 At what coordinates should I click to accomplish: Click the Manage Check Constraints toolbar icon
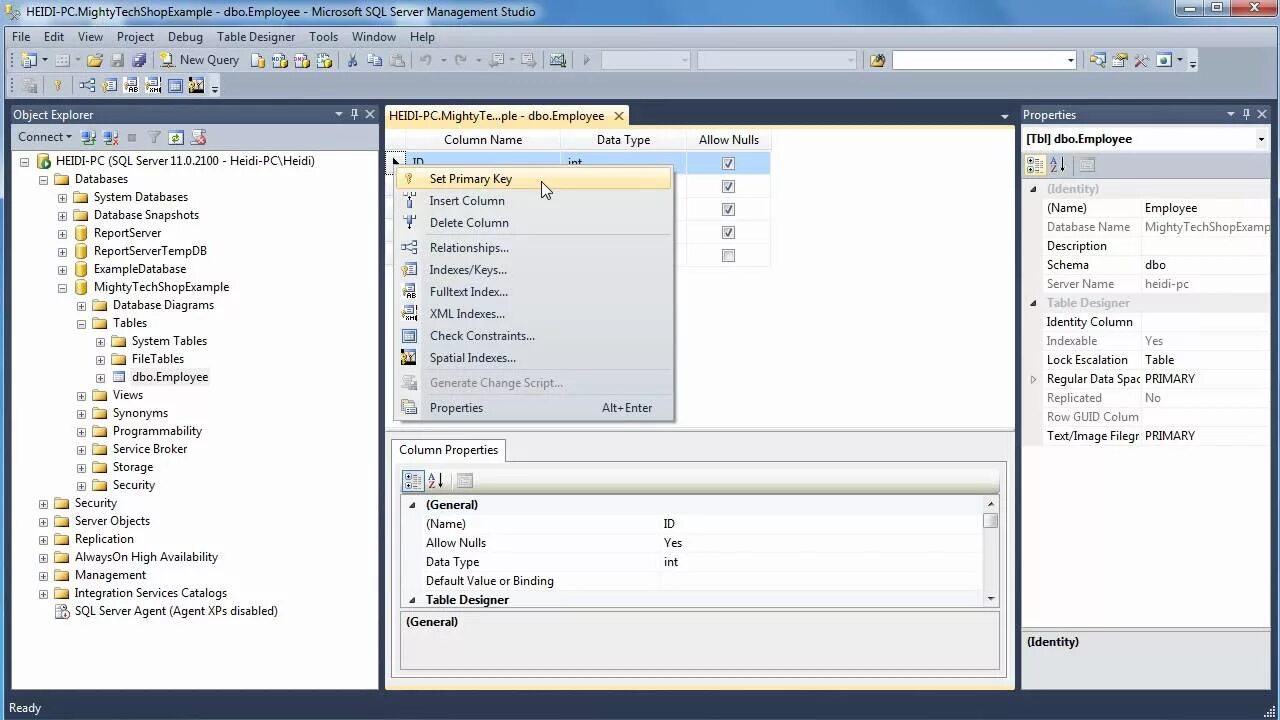point(175,86)
